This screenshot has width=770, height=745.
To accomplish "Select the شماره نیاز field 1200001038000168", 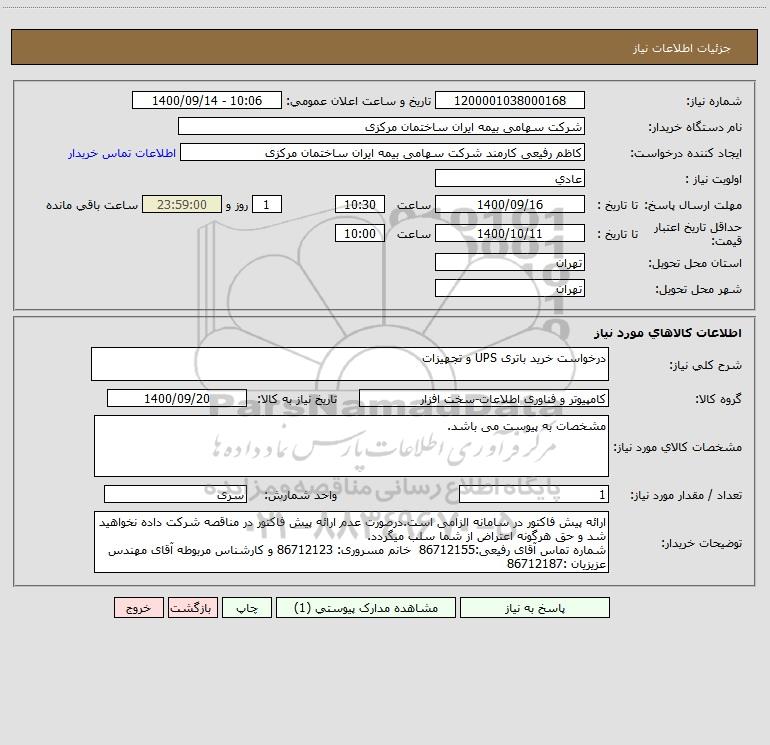I will (510, 101).
